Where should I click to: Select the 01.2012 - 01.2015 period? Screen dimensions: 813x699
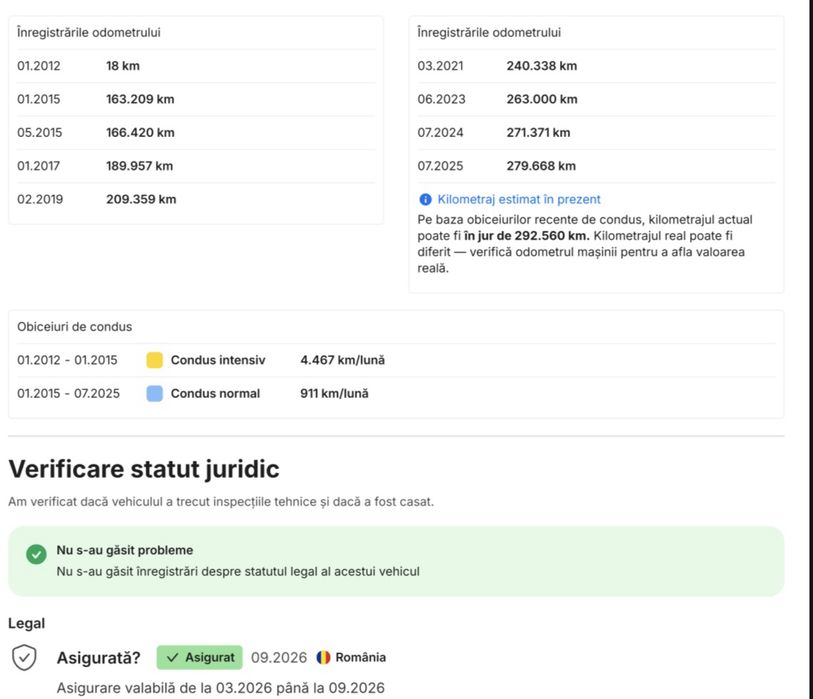tap(67, 360)
